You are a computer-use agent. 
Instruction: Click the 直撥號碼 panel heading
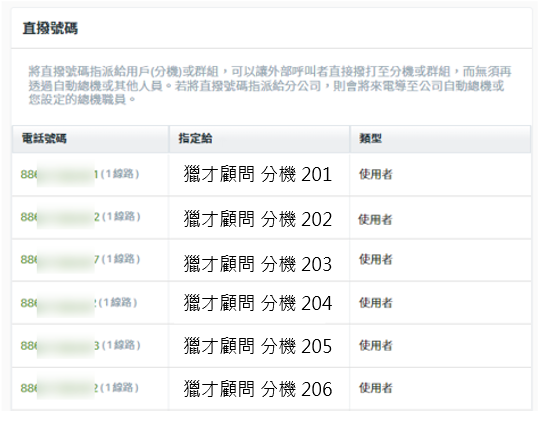(x=50, y=28)
